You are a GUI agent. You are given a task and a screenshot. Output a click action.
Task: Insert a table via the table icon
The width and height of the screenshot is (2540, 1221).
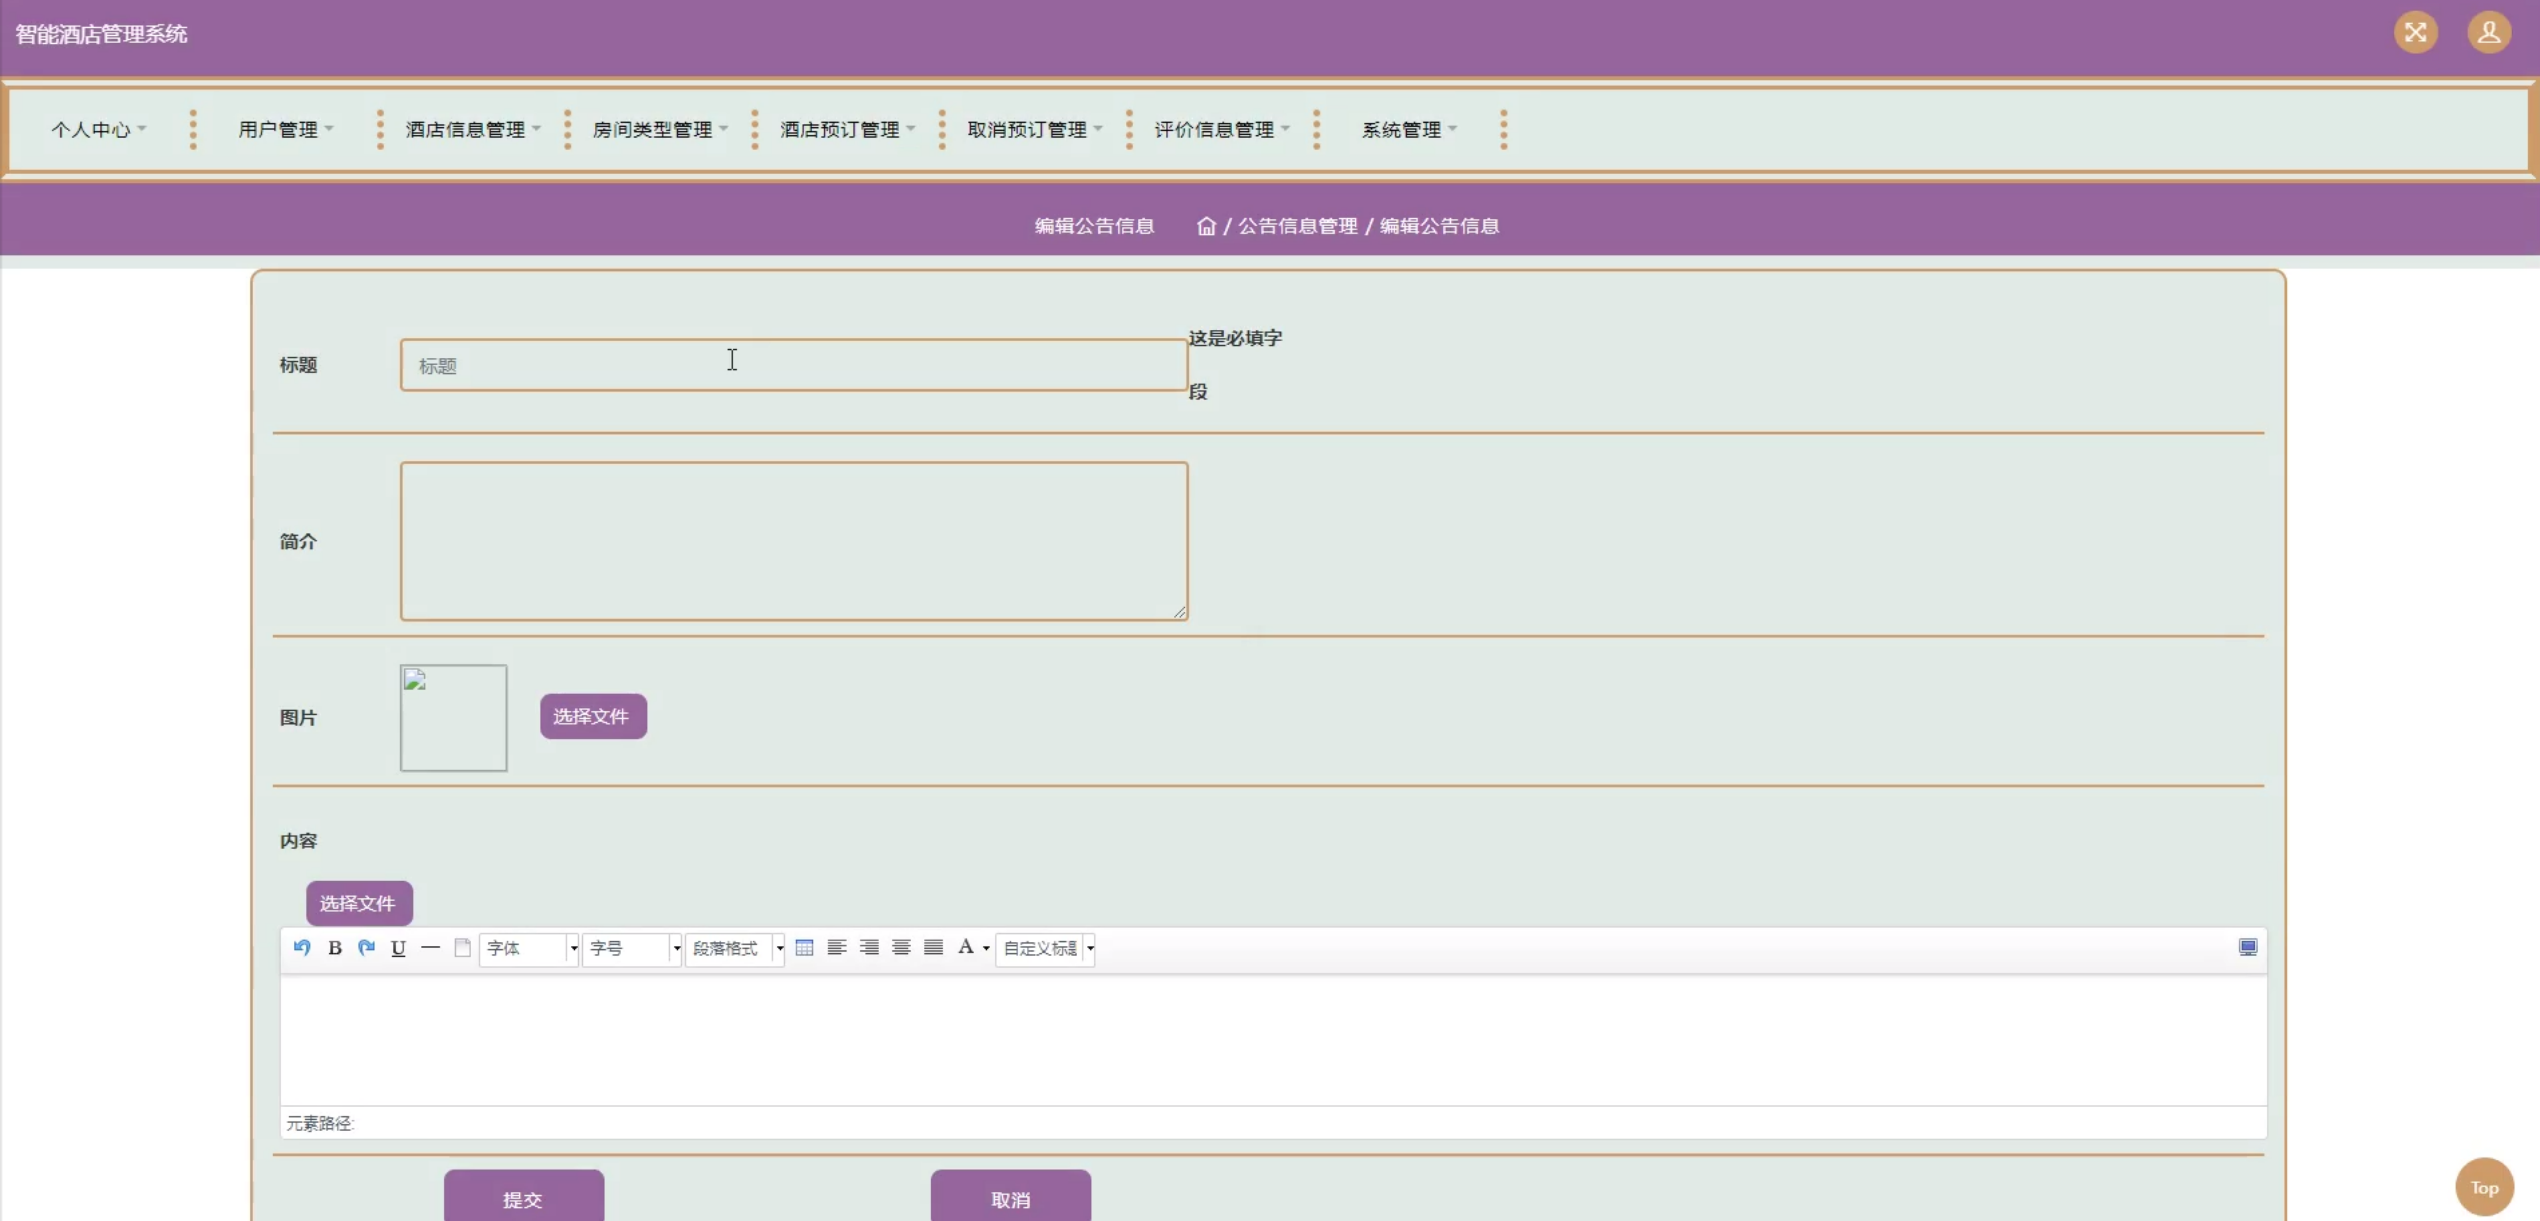[x=804, y=947]
